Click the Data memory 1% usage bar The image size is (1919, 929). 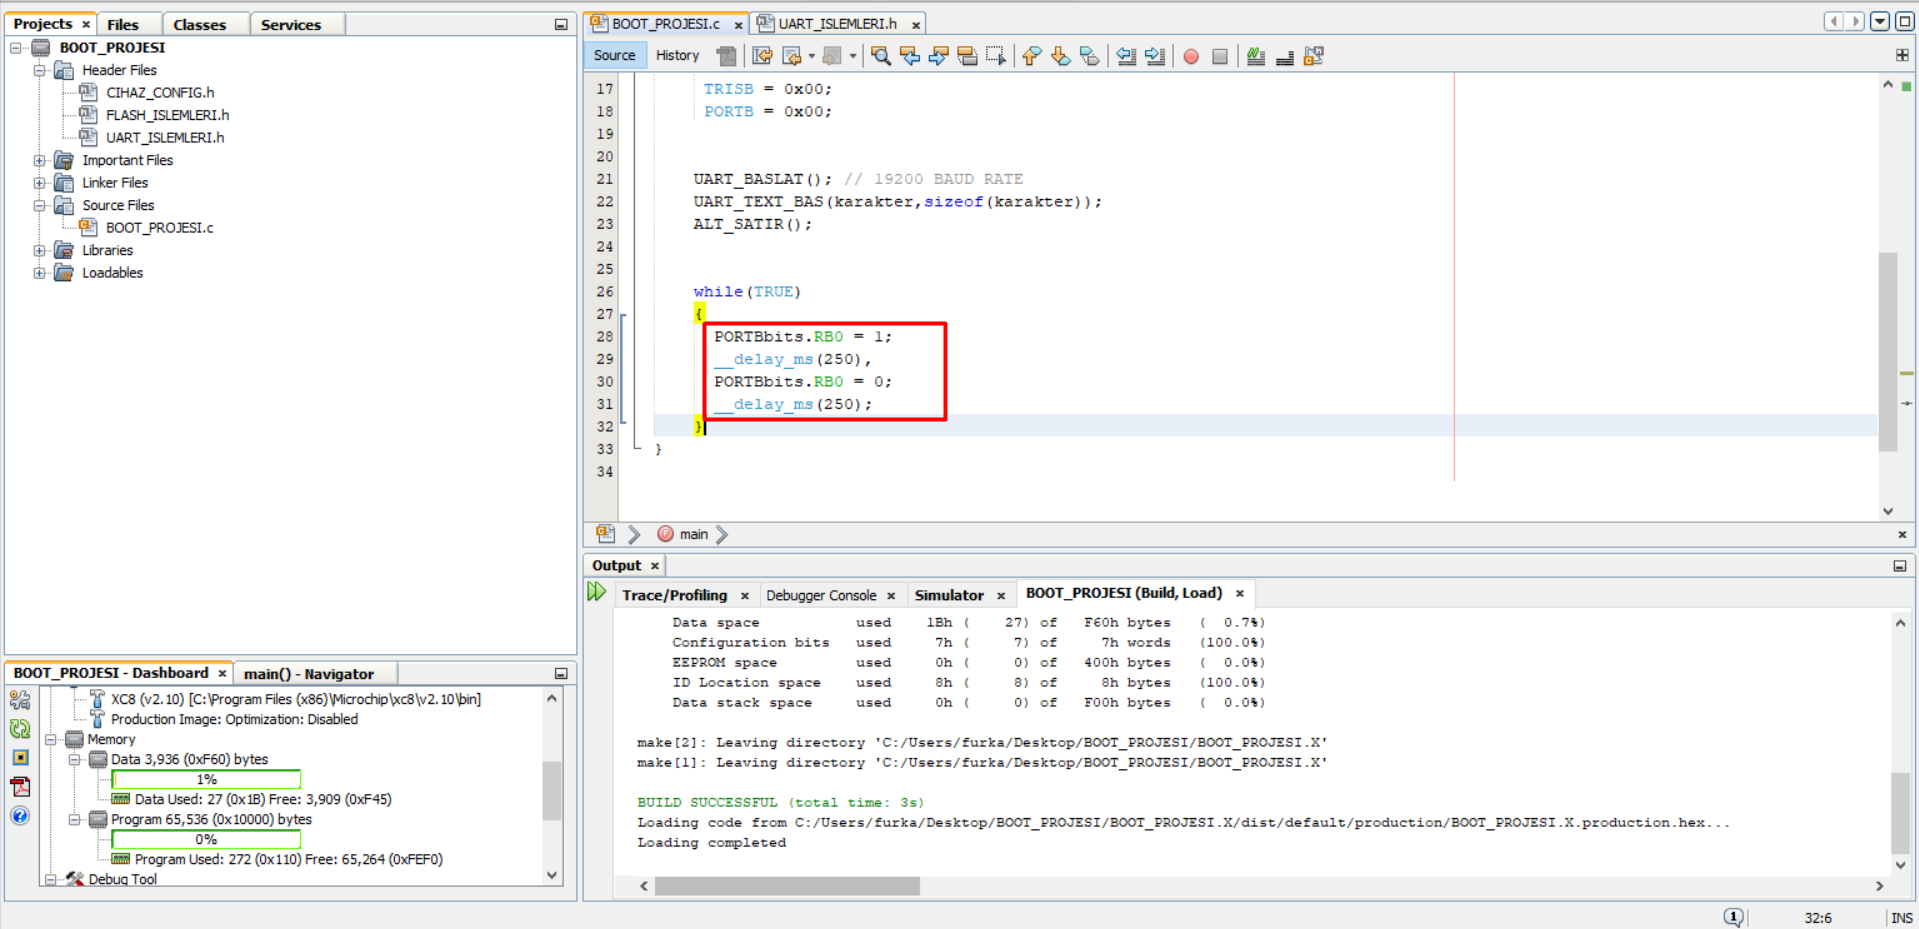(206, 780)
